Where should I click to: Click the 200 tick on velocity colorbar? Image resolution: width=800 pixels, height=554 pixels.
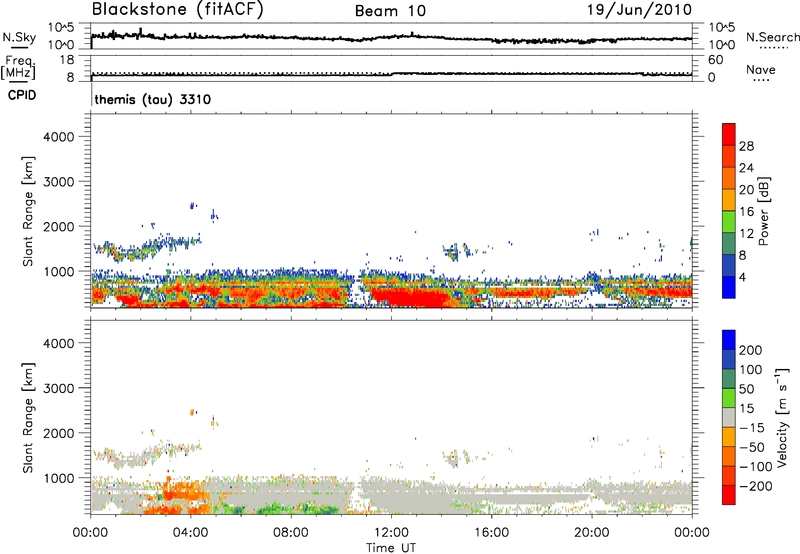(751, 350)
